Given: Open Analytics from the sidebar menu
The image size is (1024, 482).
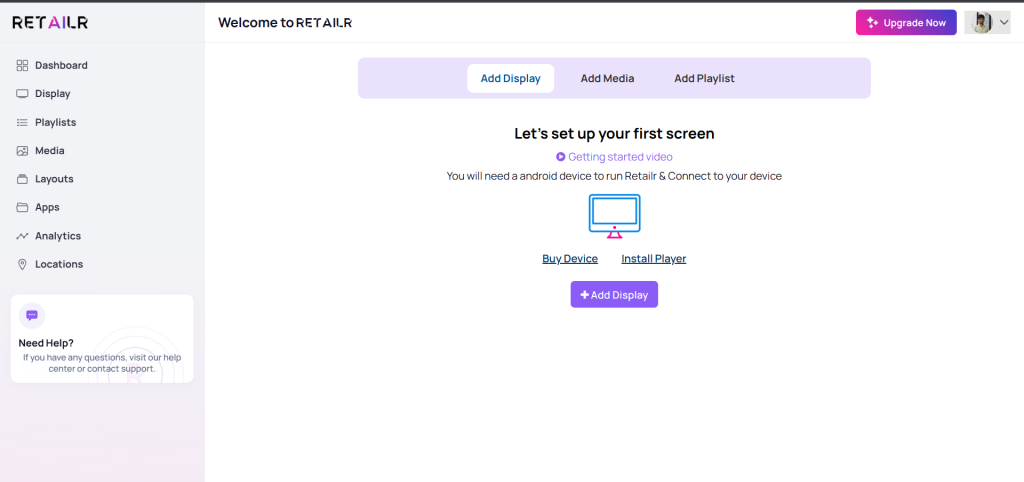Looking at the screenshot, I should 58,236.
